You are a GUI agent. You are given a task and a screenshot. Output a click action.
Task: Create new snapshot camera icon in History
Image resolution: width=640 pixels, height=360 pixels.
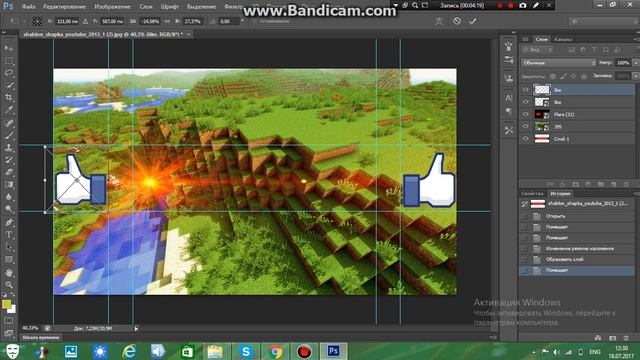click(x=612, y=338)
